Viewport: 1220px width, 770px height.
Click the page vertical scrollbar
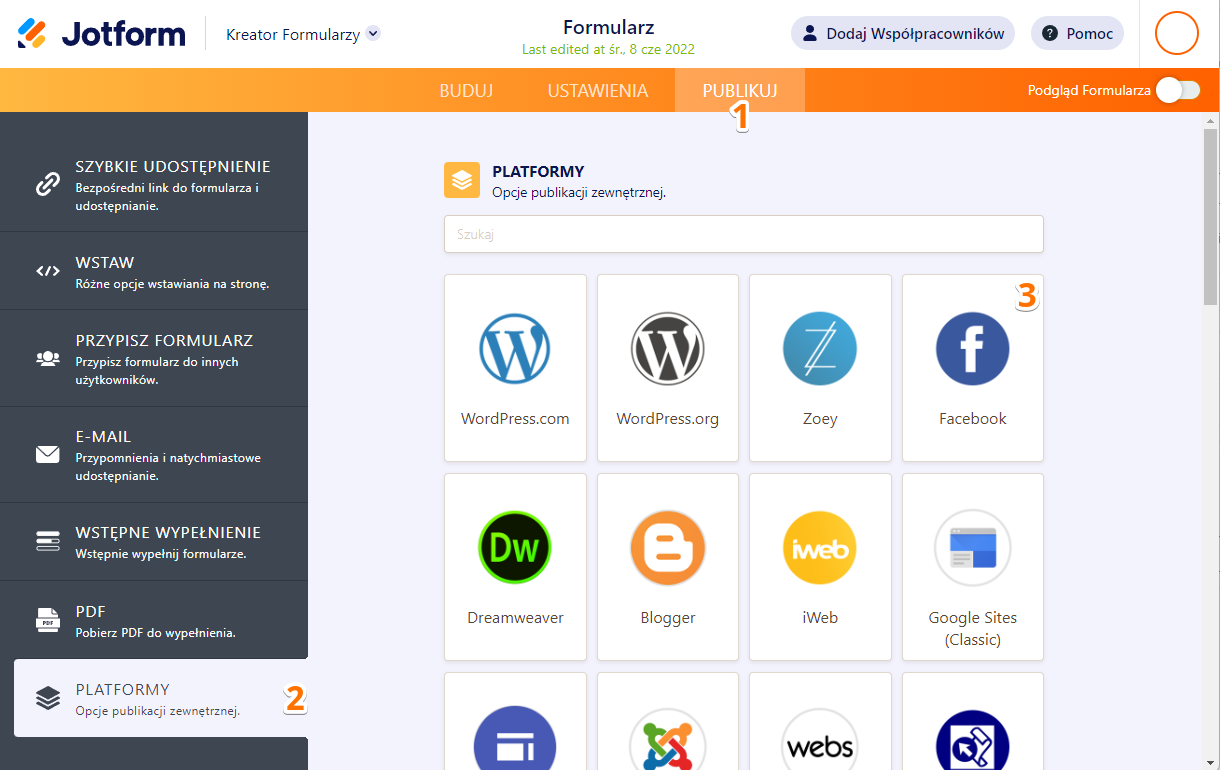1210,215
